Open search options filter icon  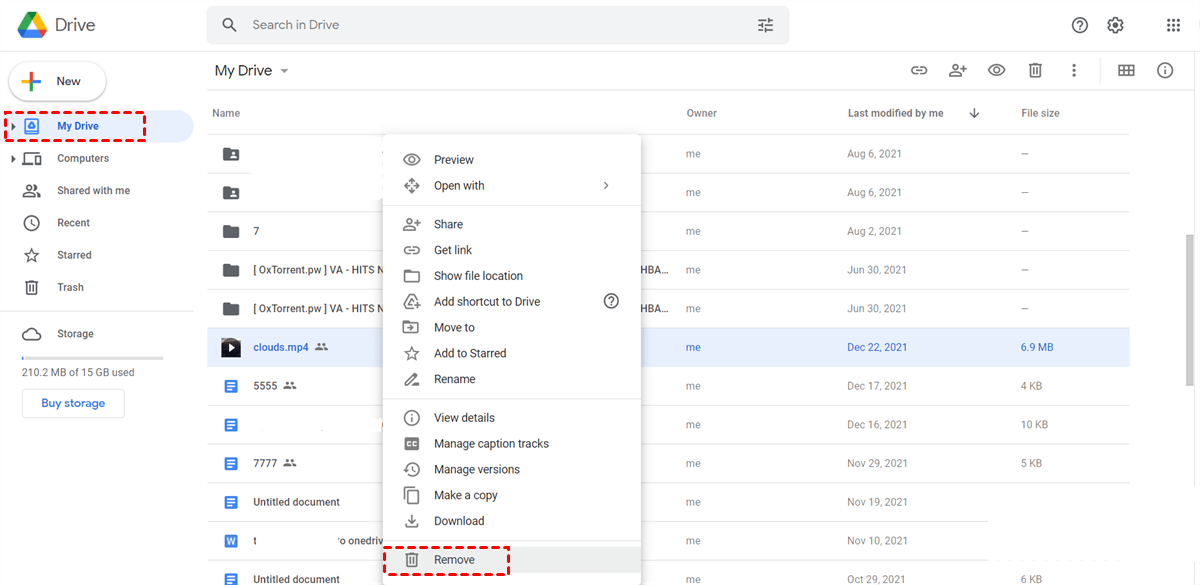(x=765, y=25)
